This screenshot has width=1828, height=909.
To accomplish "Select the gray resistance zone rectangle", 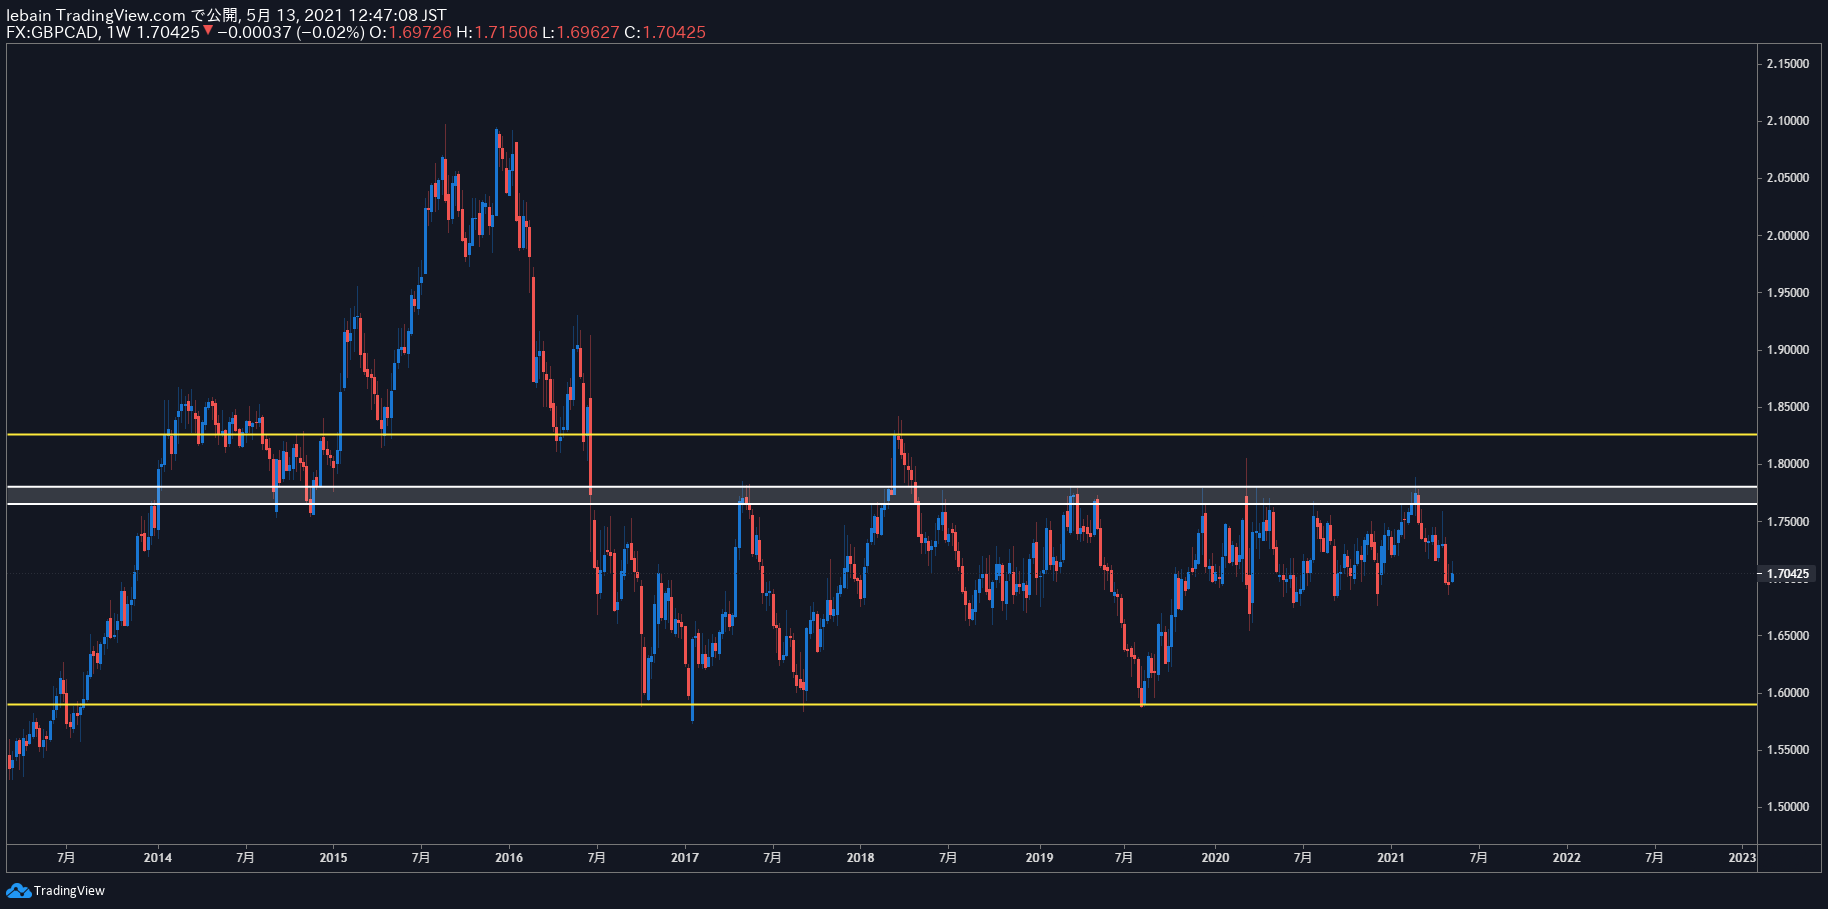I will click(x=880, y=495).
